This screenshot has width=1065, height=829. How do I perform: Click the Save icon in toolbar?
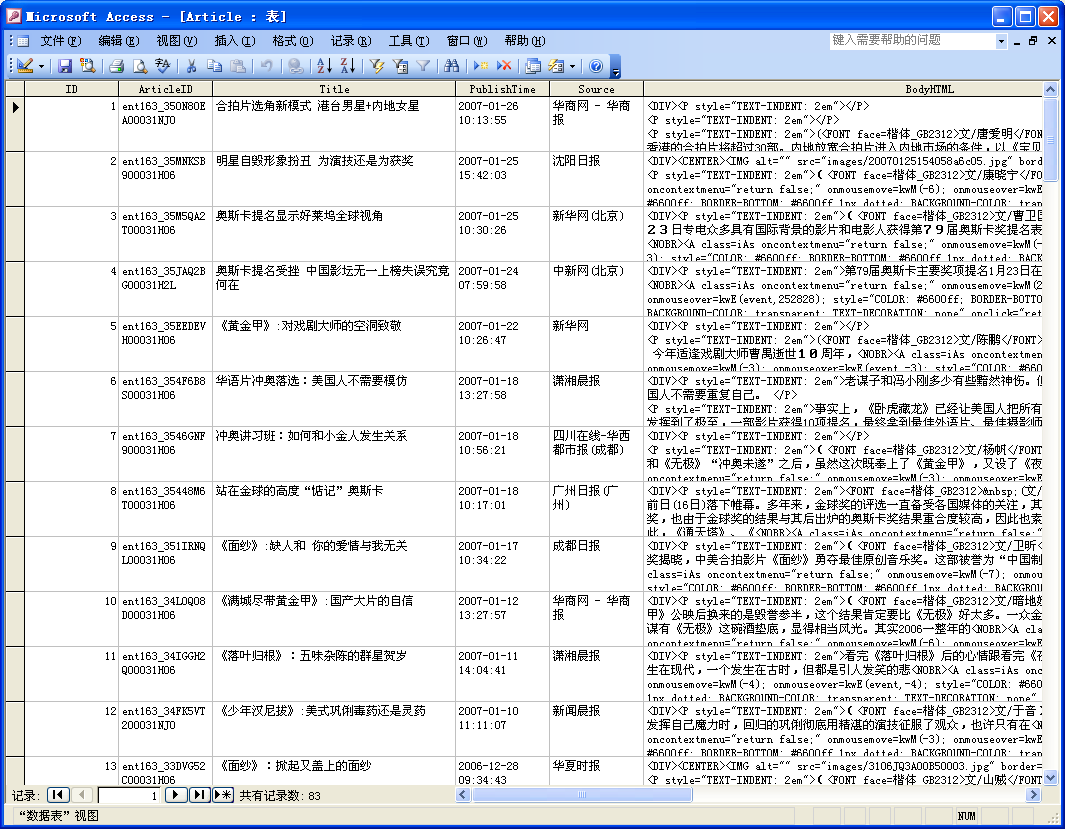pos(65,66)
